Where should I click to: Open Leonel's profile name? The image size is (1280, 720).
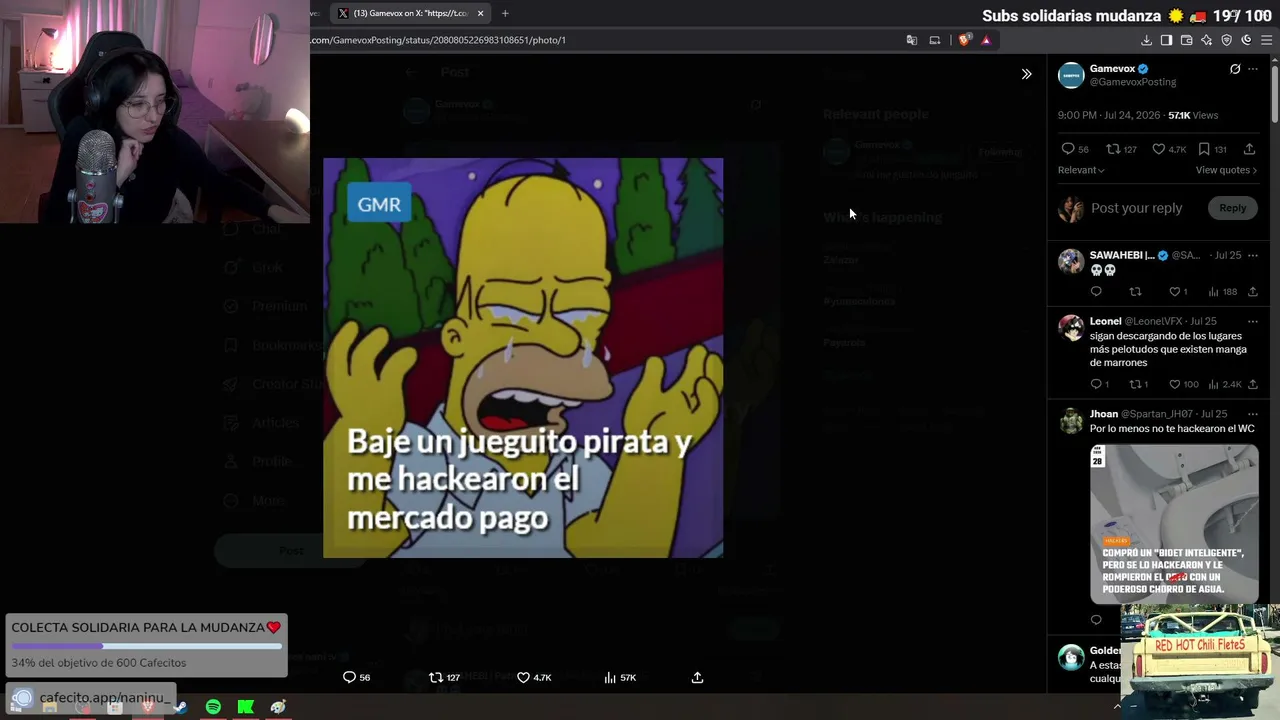point(1105,321)
